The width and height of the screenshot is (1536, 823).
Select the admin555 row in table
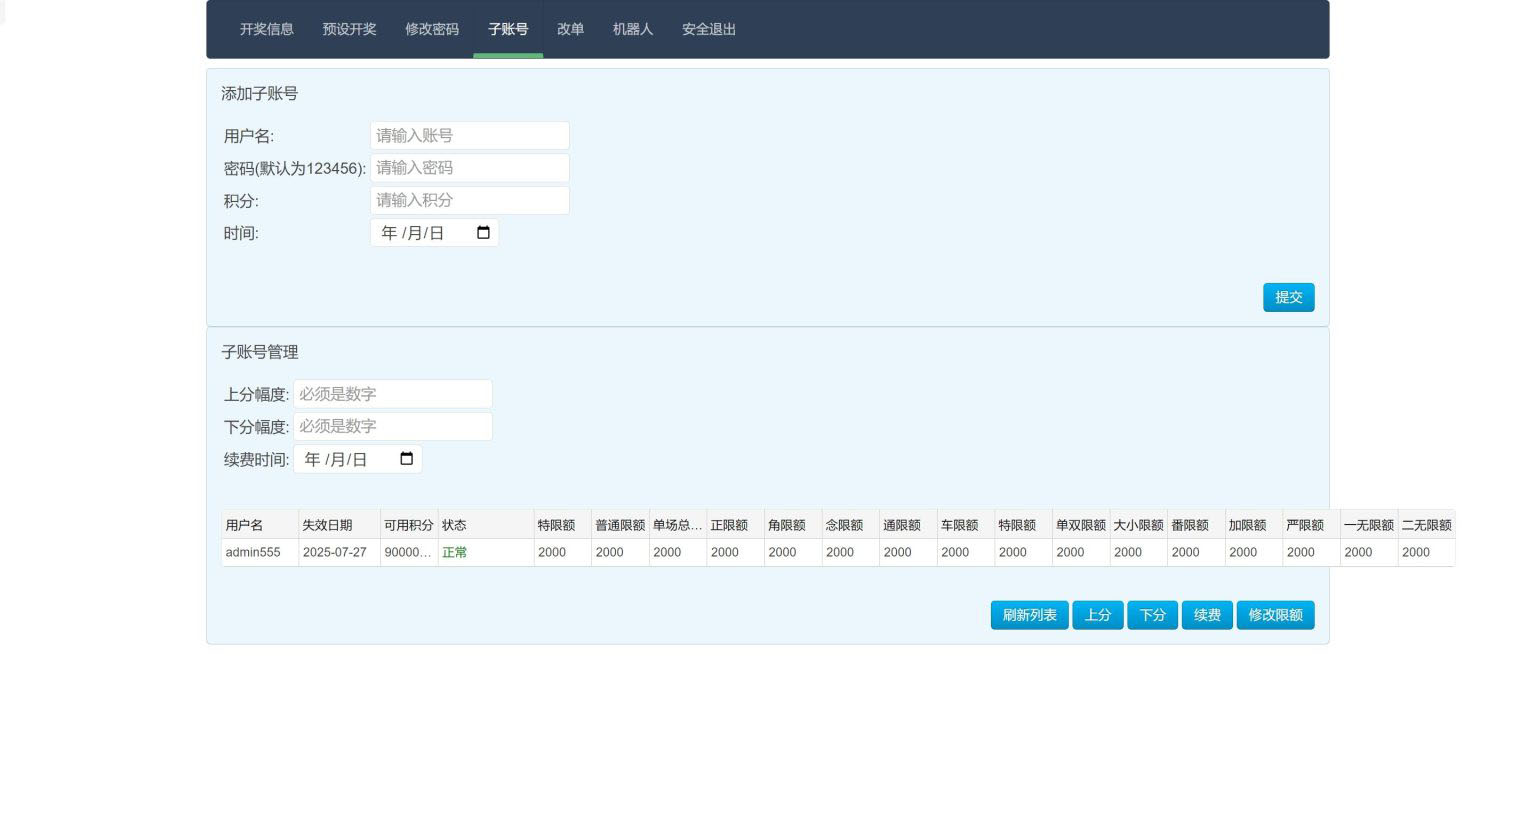click(x=253, y=552)
